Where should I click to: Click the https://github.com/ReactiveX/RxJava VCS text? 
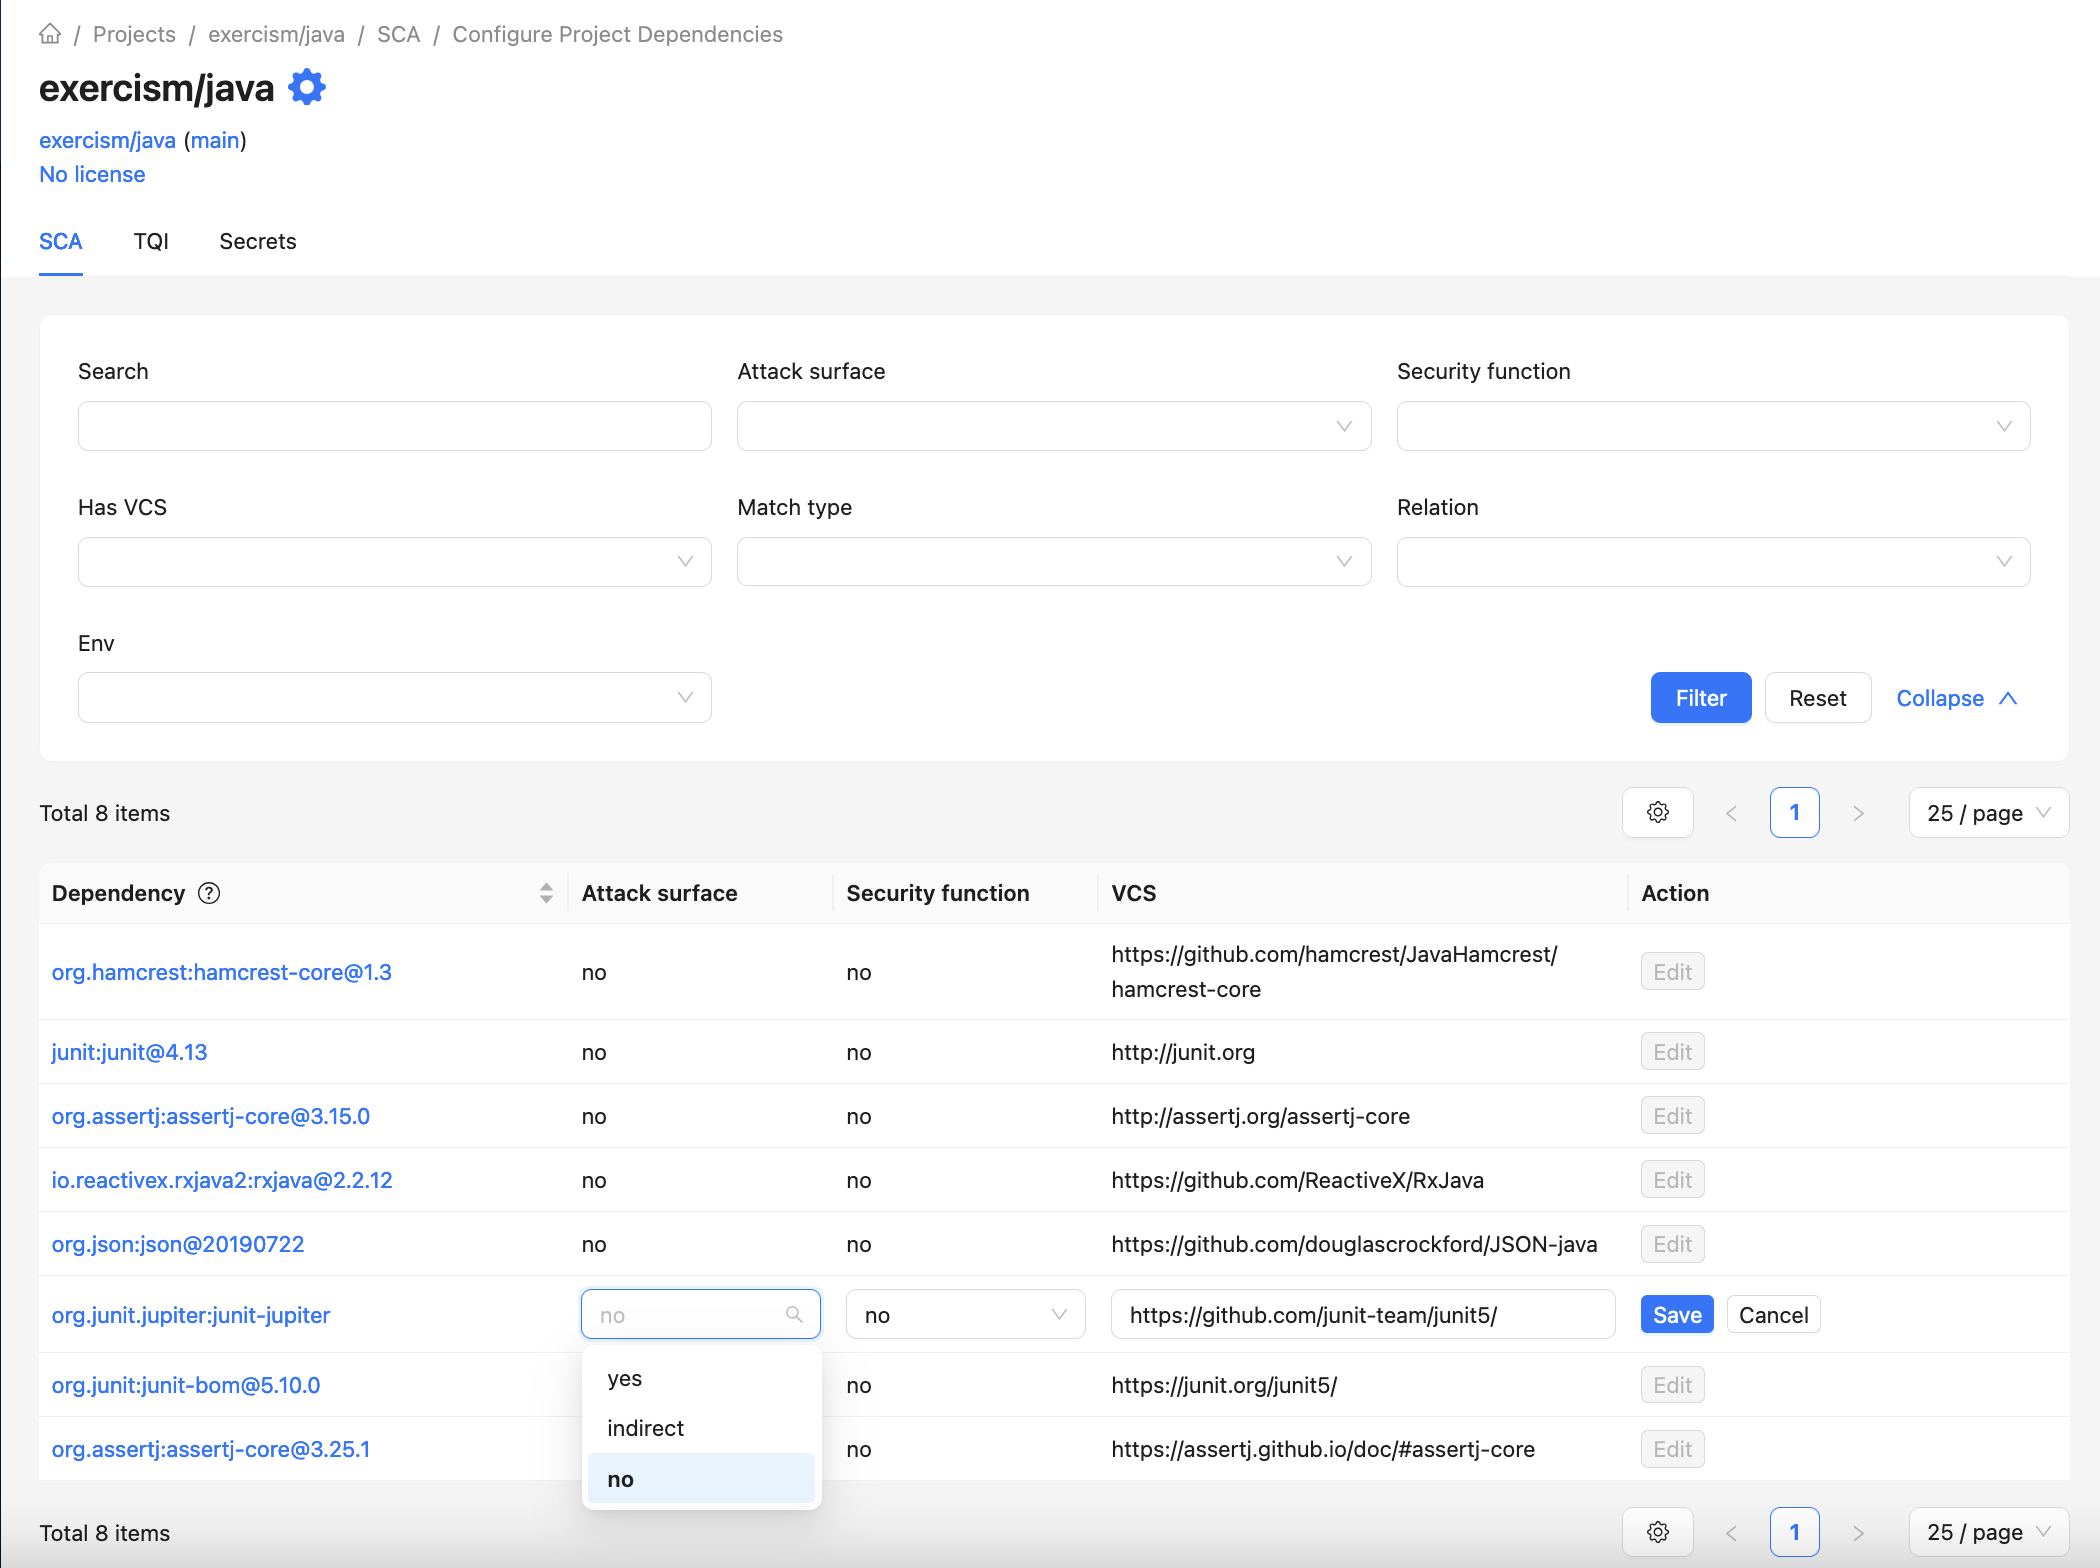pos(1298,1180)
